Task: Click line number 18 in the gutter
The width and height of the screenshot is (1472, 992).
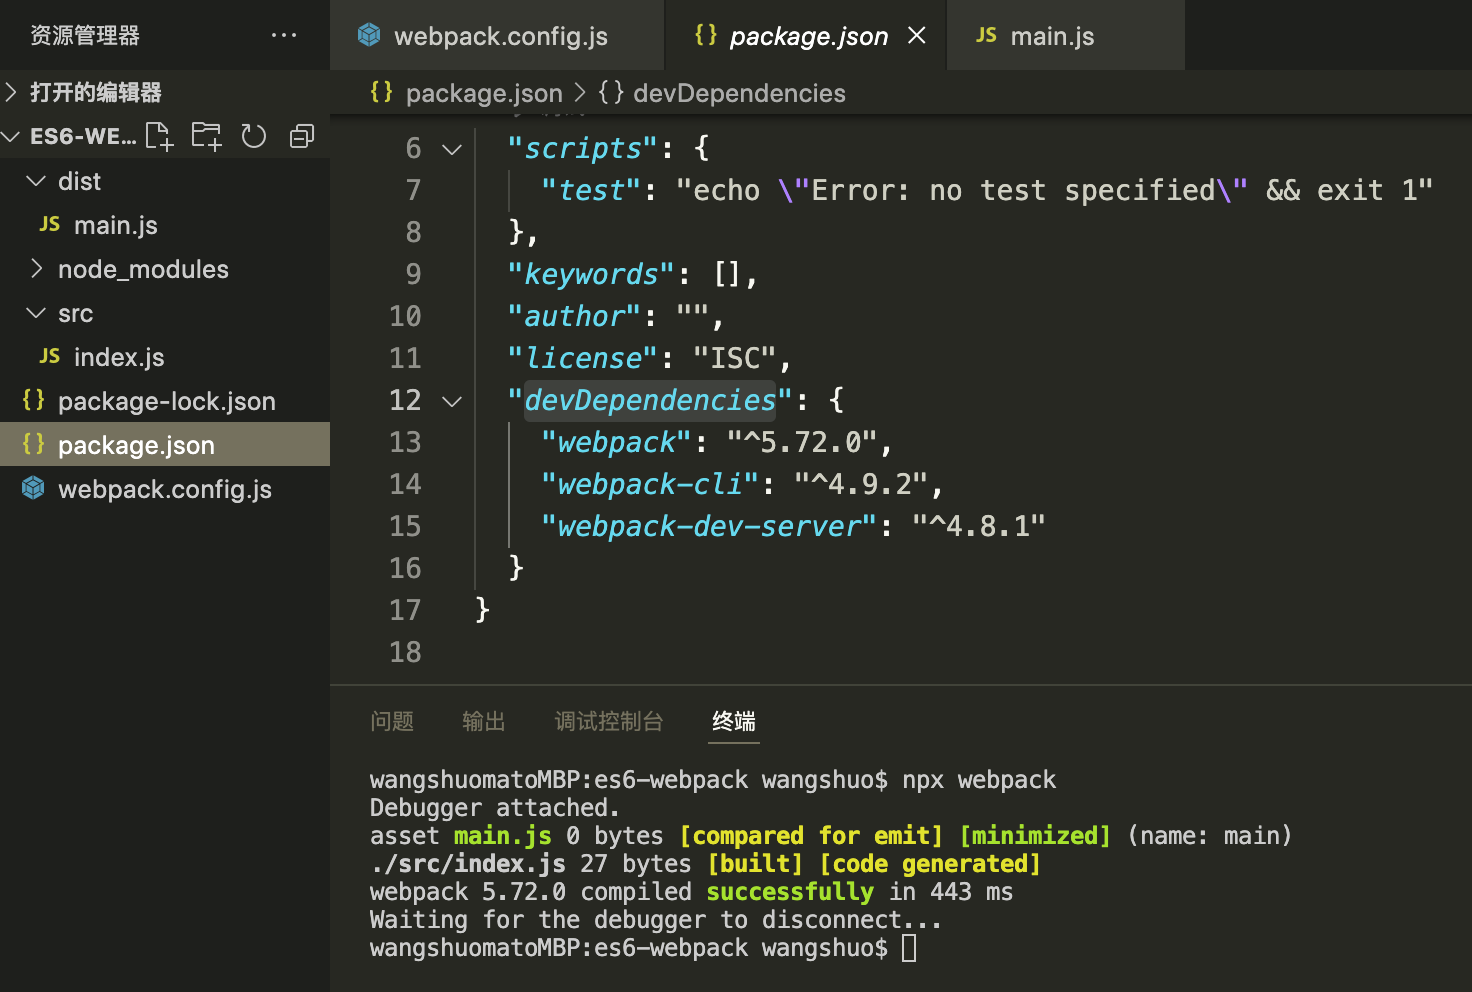Action: click(x=405, y=652)
